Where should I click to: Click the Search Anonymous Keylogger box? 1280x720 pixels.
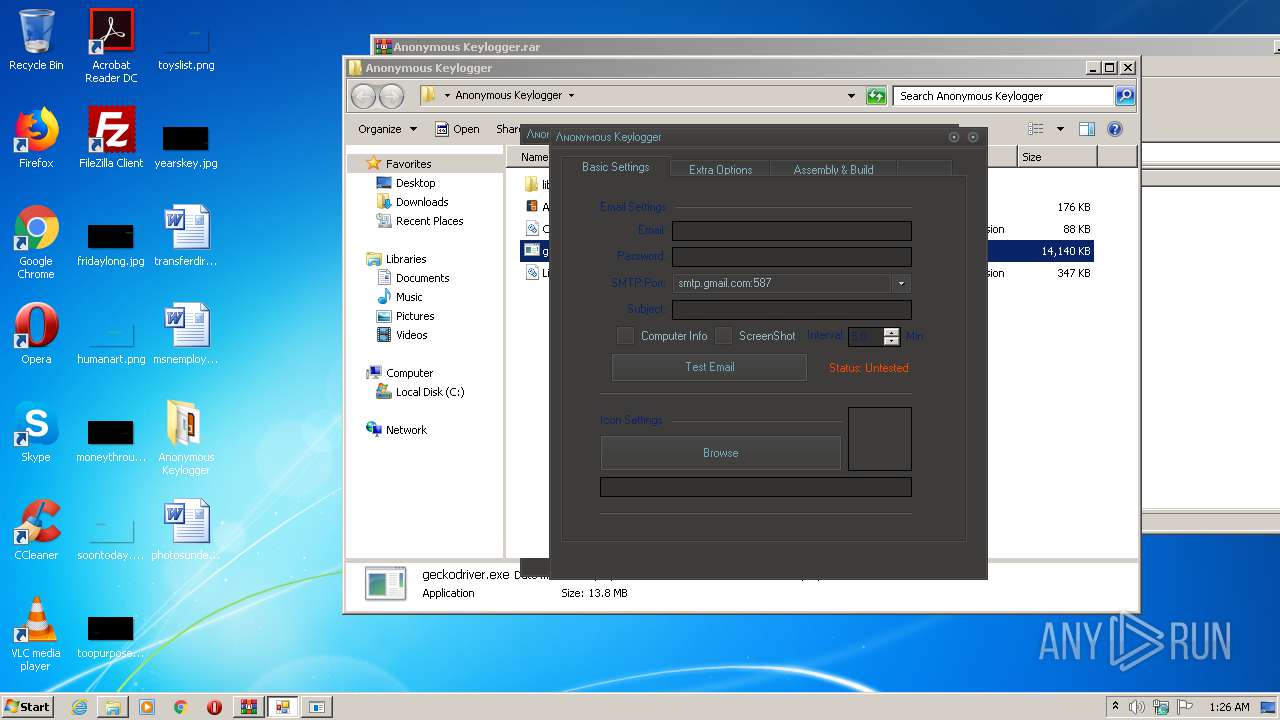click(x=1003, y=96)
